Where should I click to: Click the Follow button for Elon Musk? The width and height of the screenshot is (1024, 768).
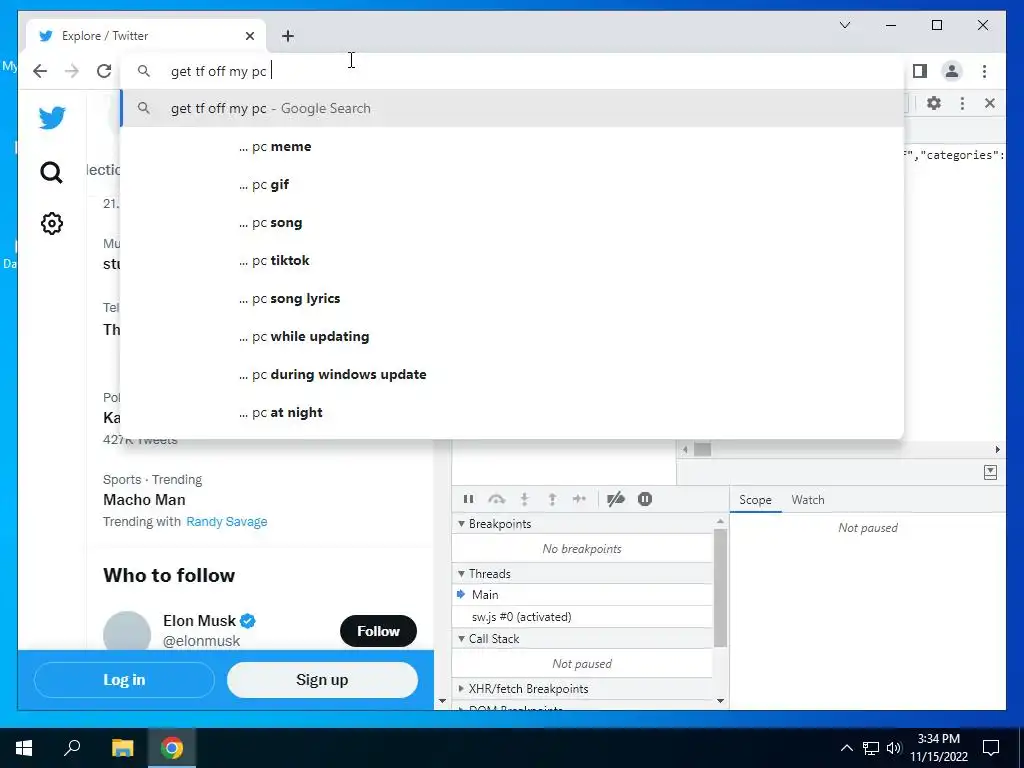point(378,631)
